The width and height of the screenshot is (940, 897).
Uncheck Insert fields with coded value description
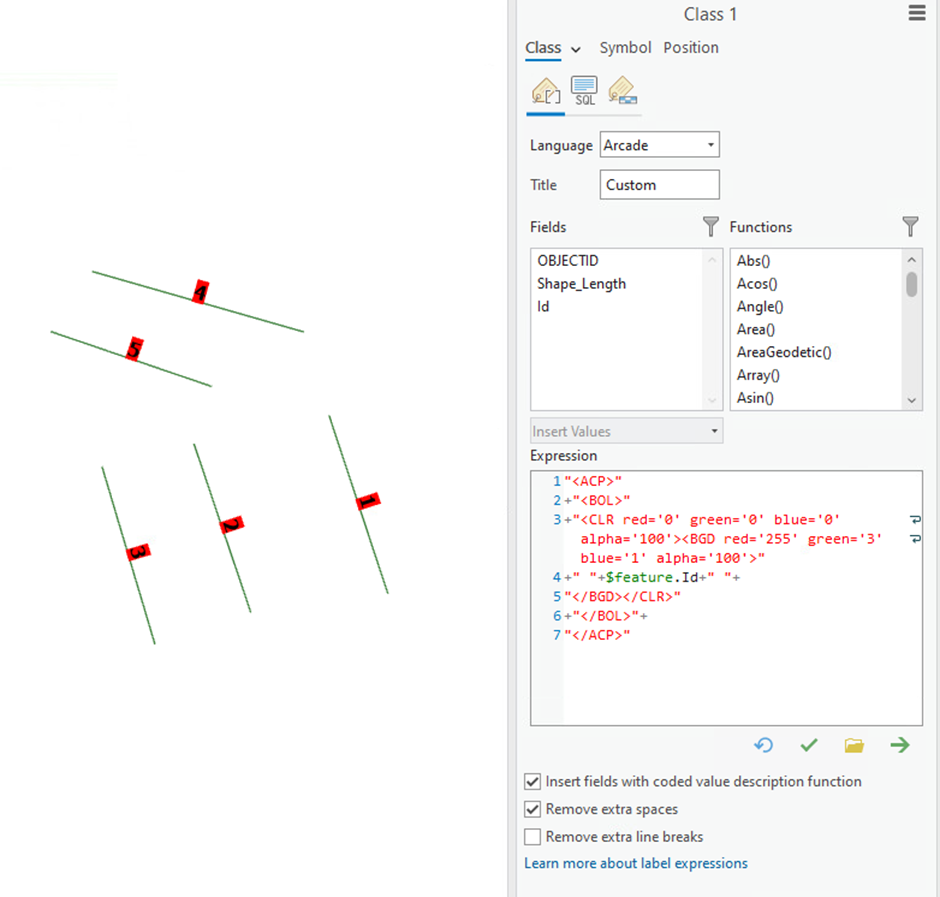tap(532, 781)
